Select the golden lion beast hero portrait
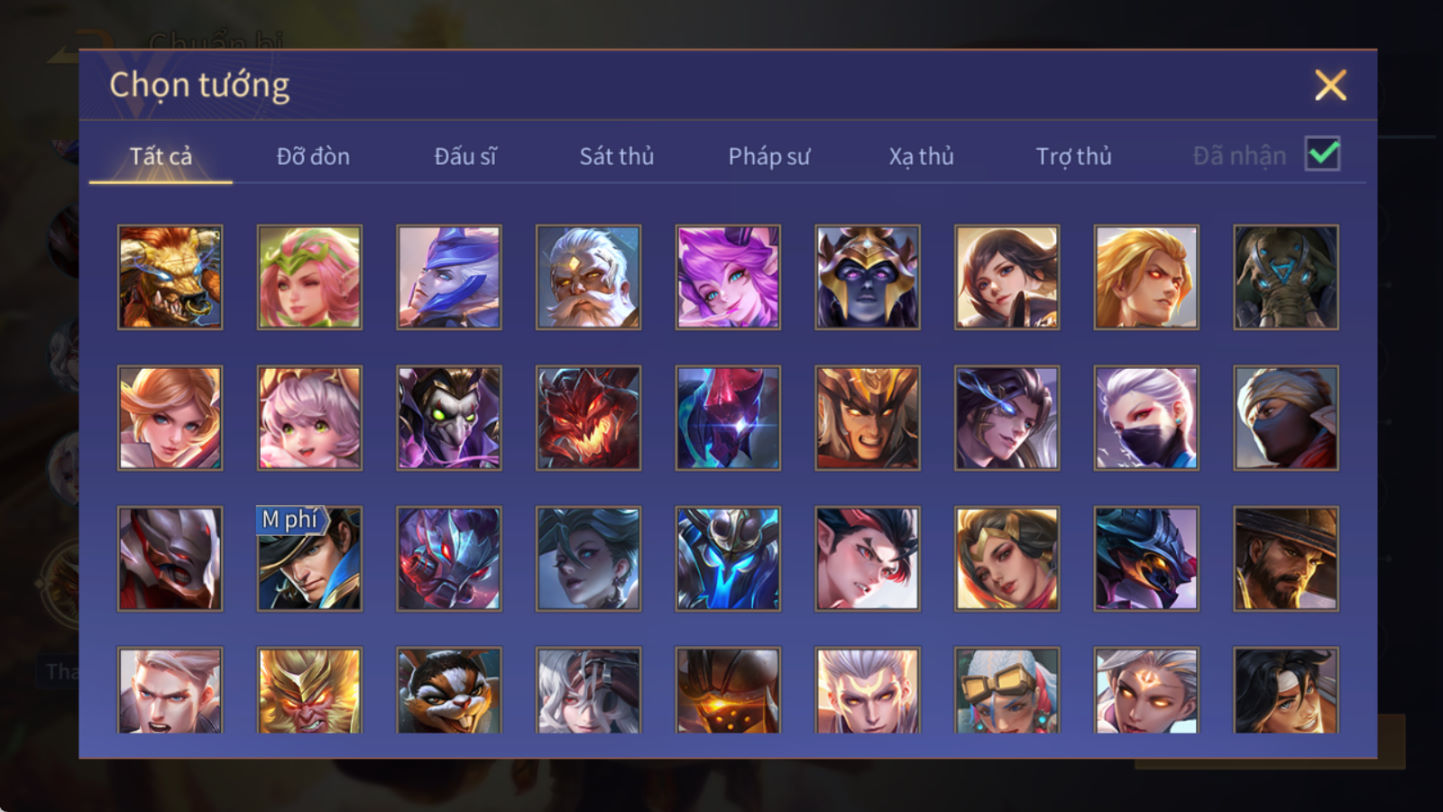 (170, 277)
